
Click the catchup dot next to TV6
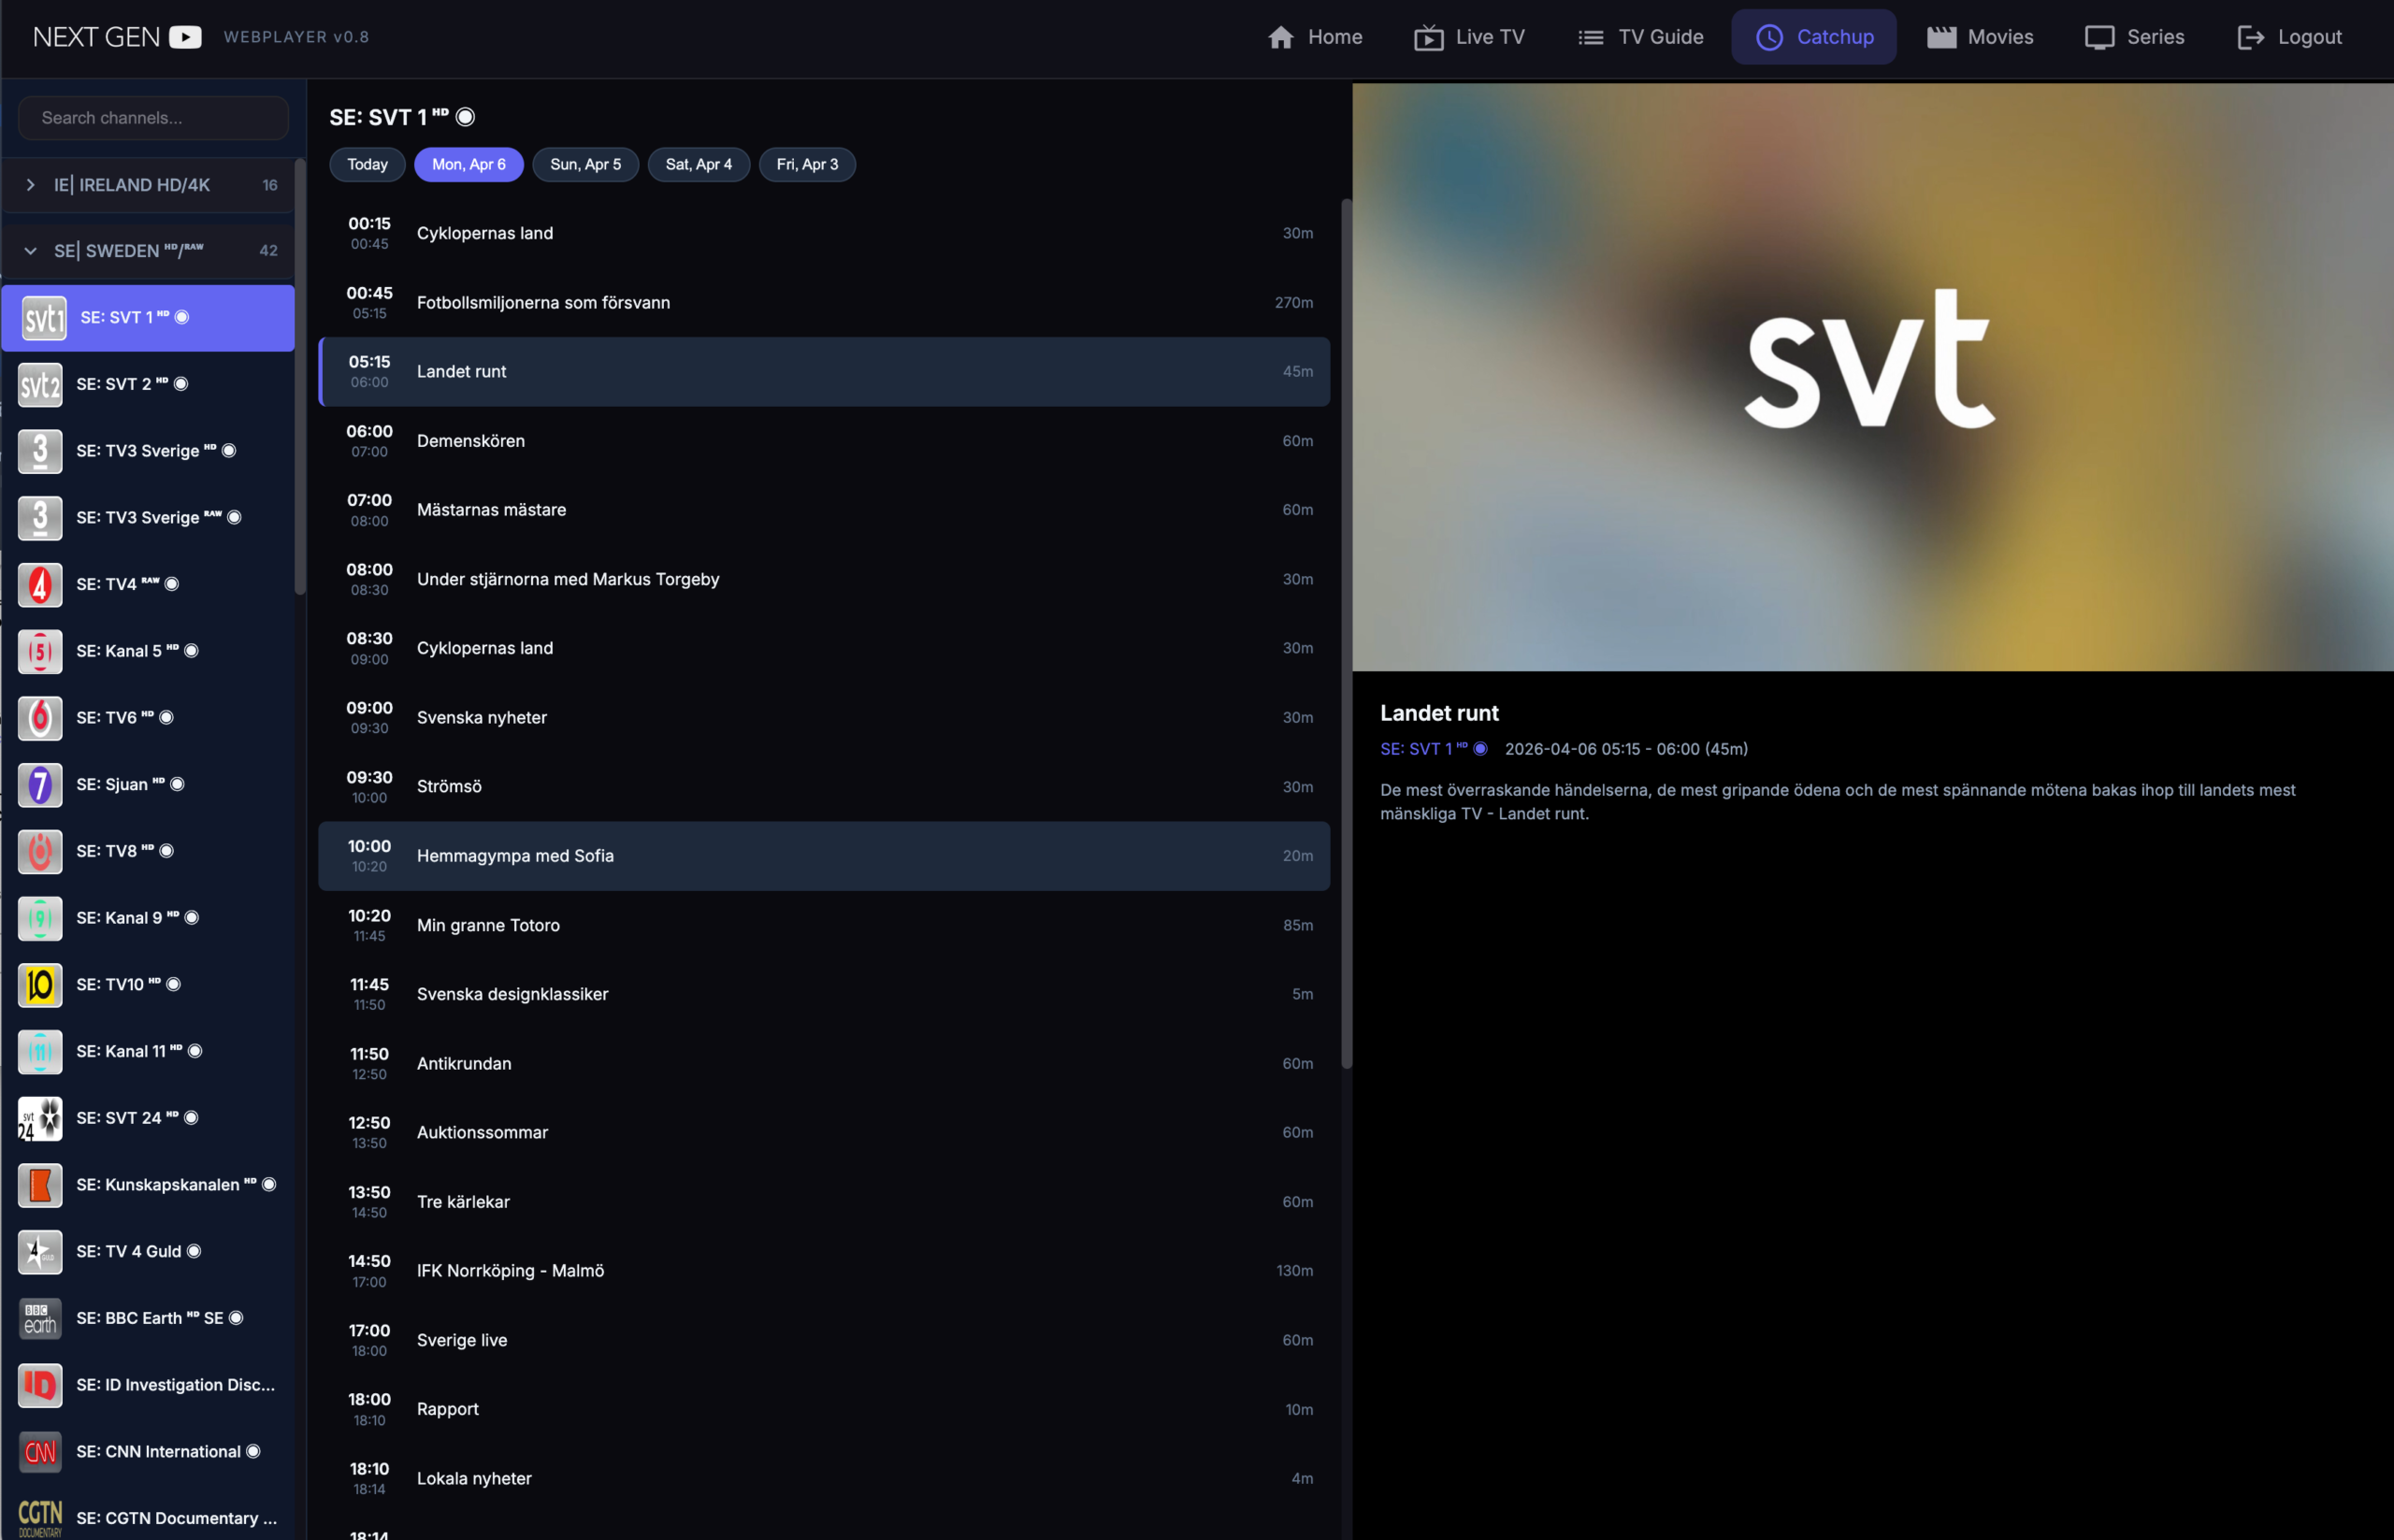point(167,717)
